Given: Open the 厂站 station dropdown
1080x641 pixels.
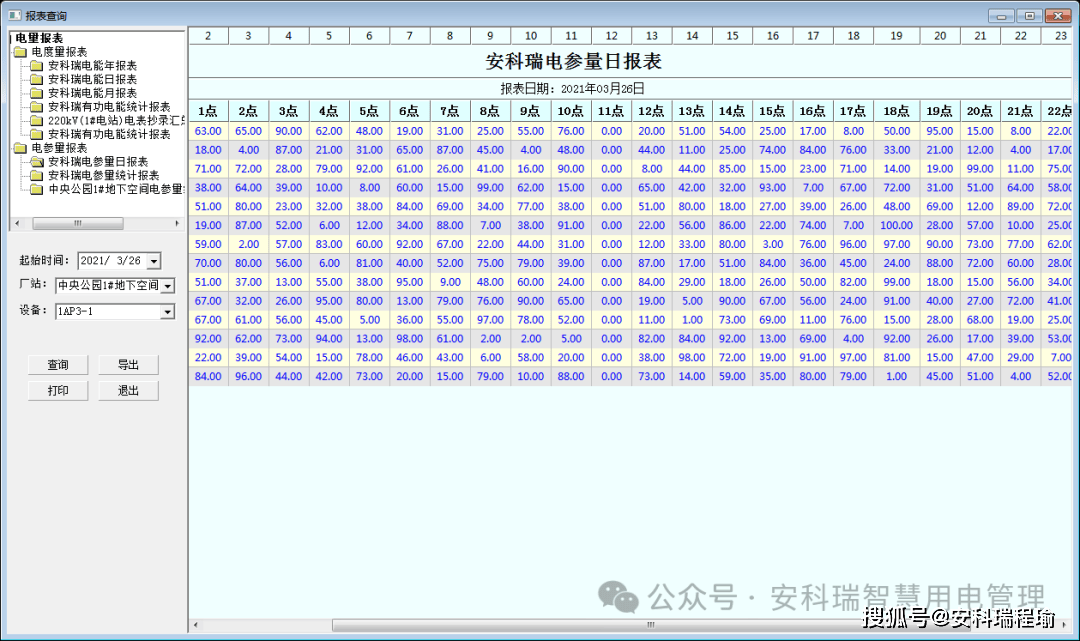Looking at the screenshot, I should point(167,286).
